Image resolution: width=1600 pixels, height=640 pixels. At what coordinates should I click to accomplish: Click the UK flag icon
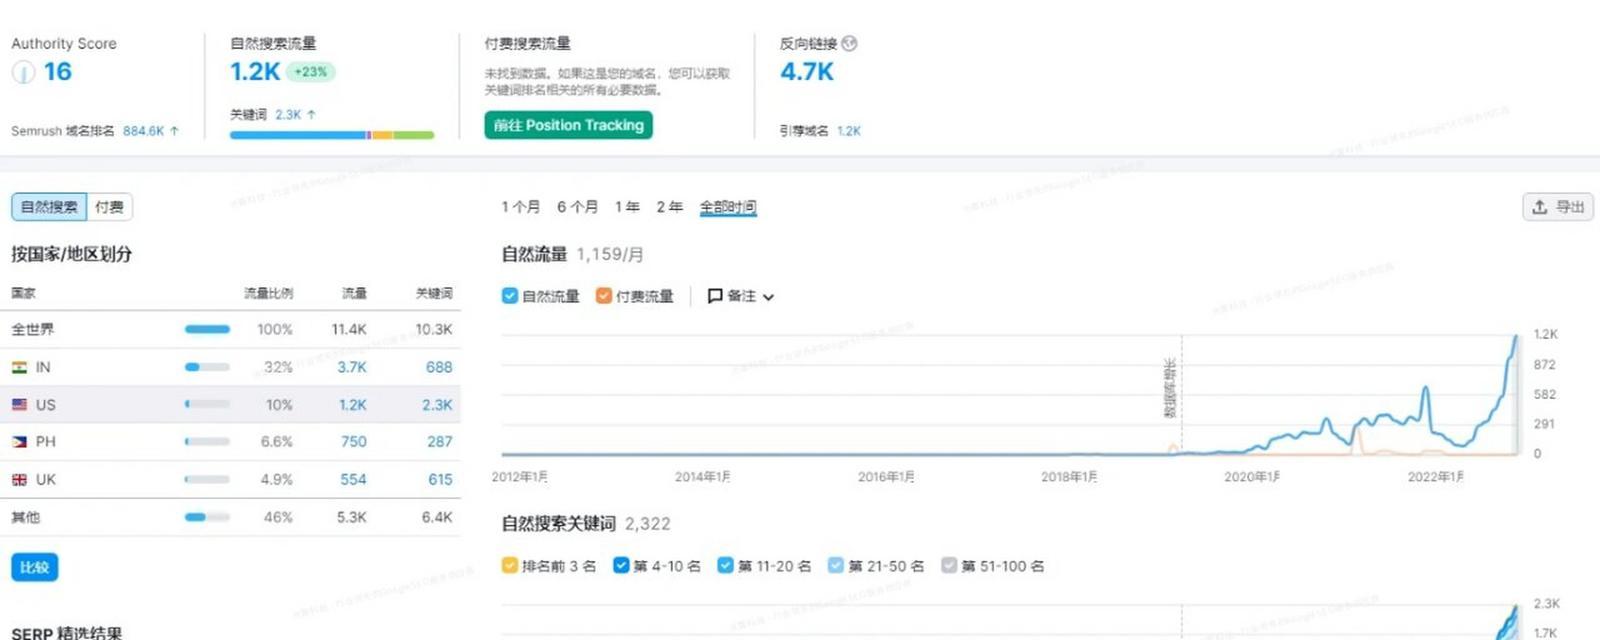click(19, 480)
